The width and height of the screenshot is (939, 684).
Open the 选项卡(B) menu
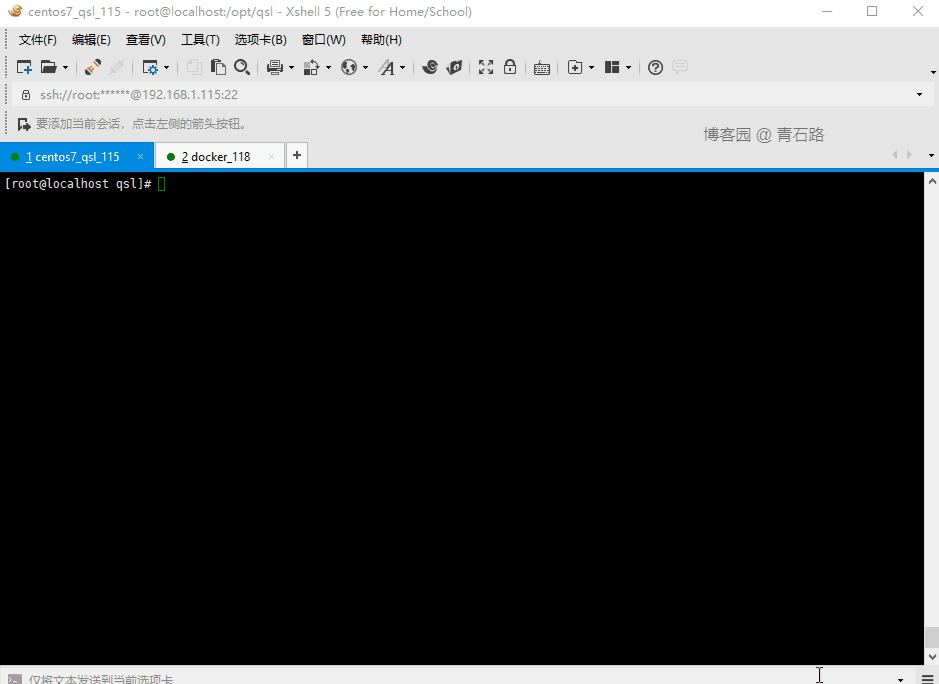(261, 40)
